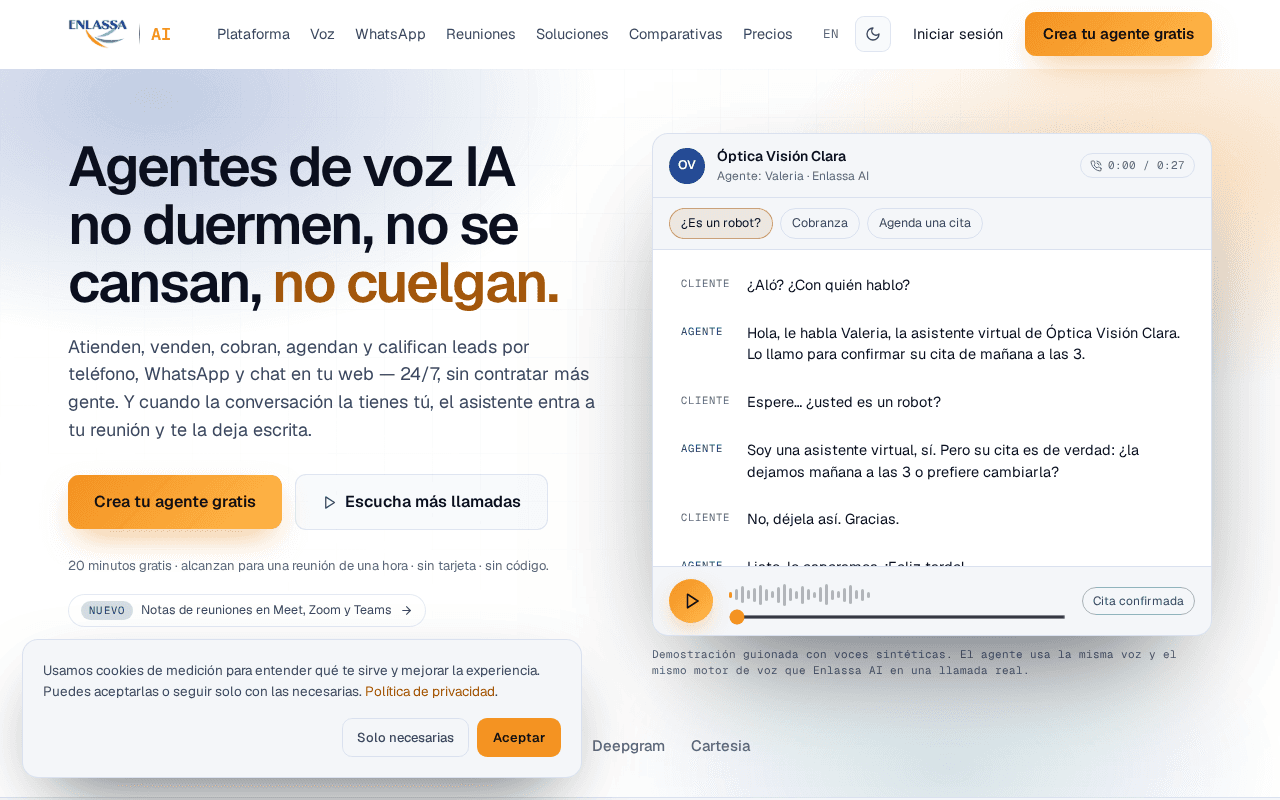Click the "Cita confirmada" badge
Image resolution: width=1280 pixels, height=800 pixels.
[1138, 601]
